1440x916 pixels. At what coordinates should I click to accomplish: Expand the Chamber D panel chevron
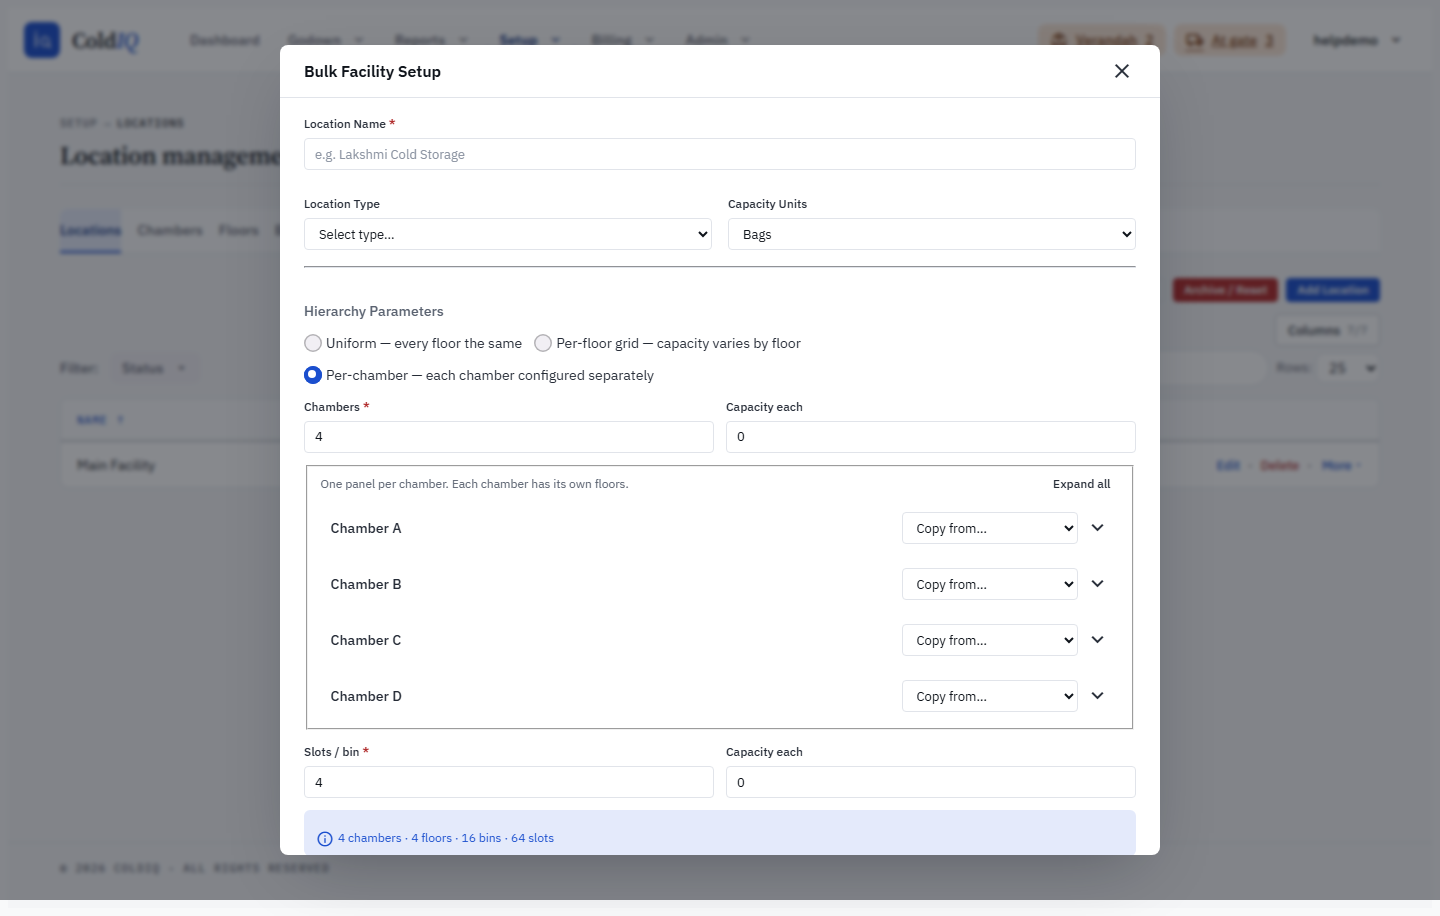(1097, 696)
